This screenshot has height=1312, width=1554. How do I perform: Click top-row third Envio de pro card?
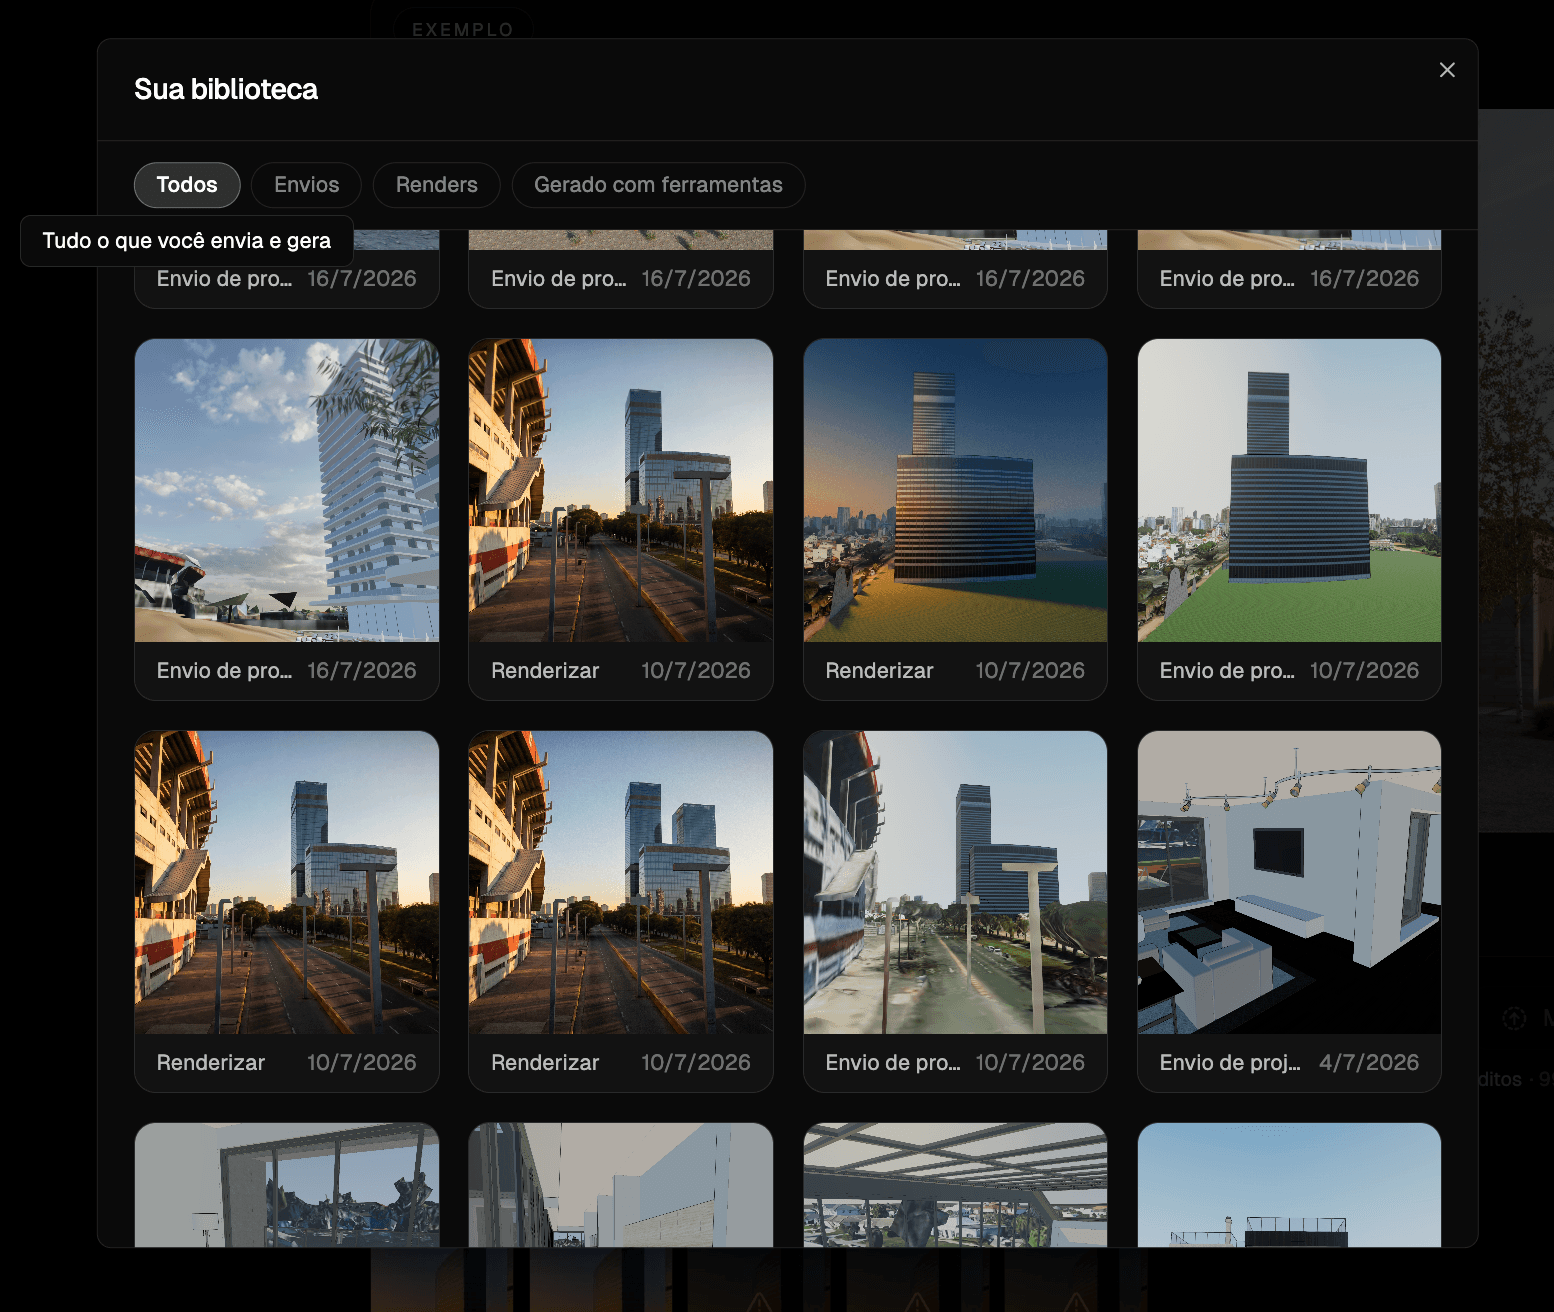pyautogui.click(x=955, y=270)
